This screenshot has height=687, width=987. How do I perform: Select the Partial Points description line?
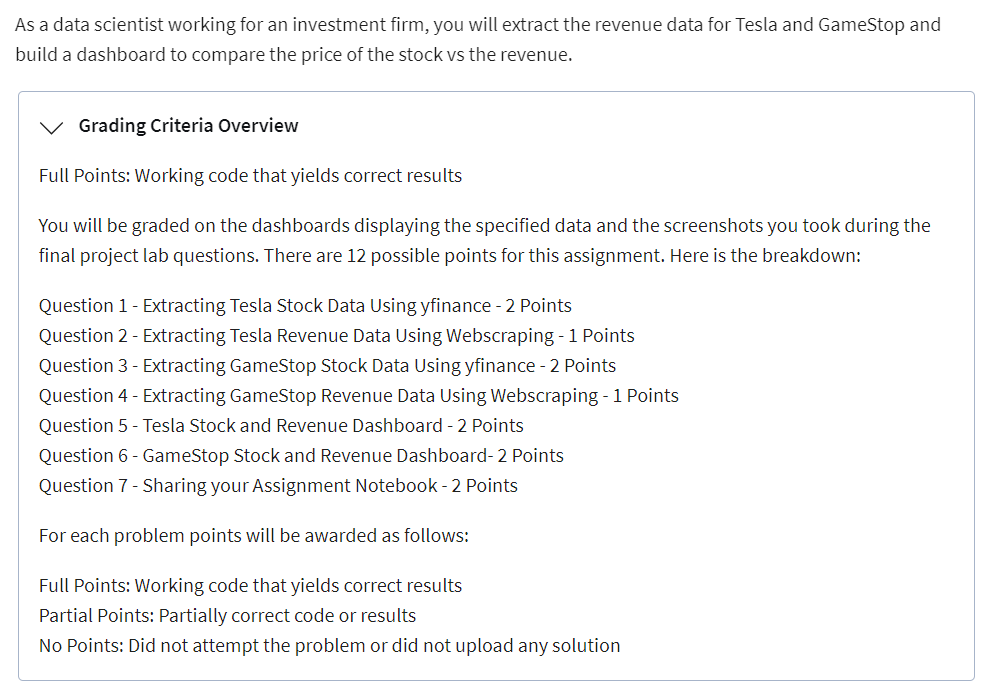[227, 616]
